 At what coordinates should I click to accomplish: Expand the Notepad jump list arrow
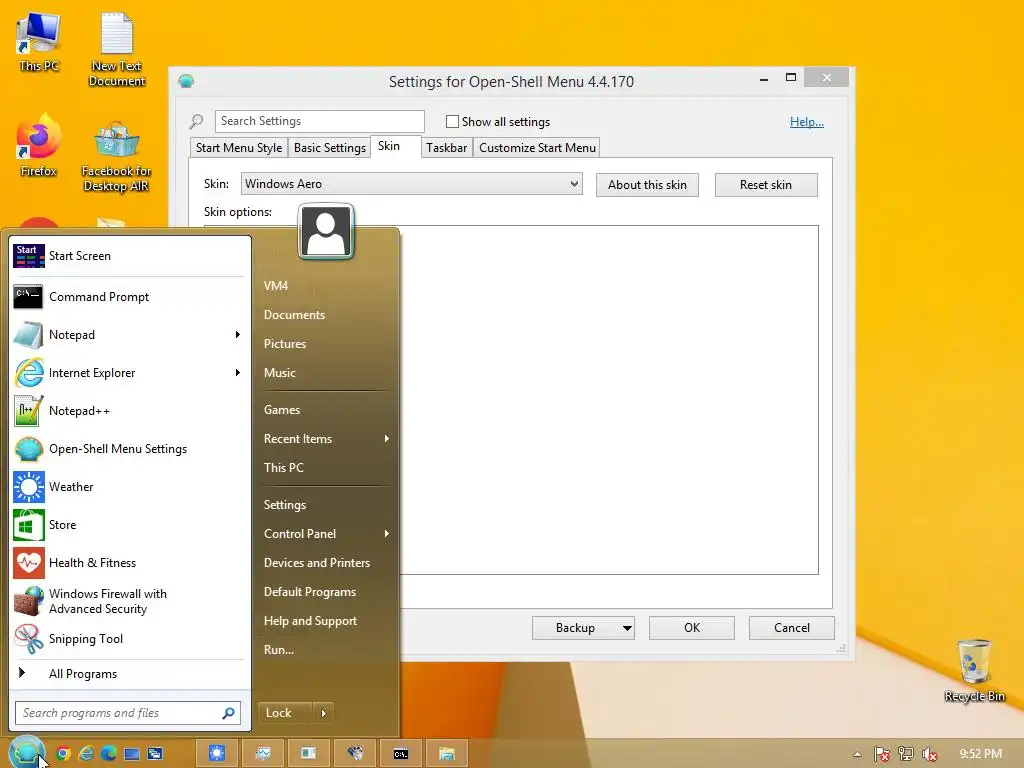(x=238, y=334)
